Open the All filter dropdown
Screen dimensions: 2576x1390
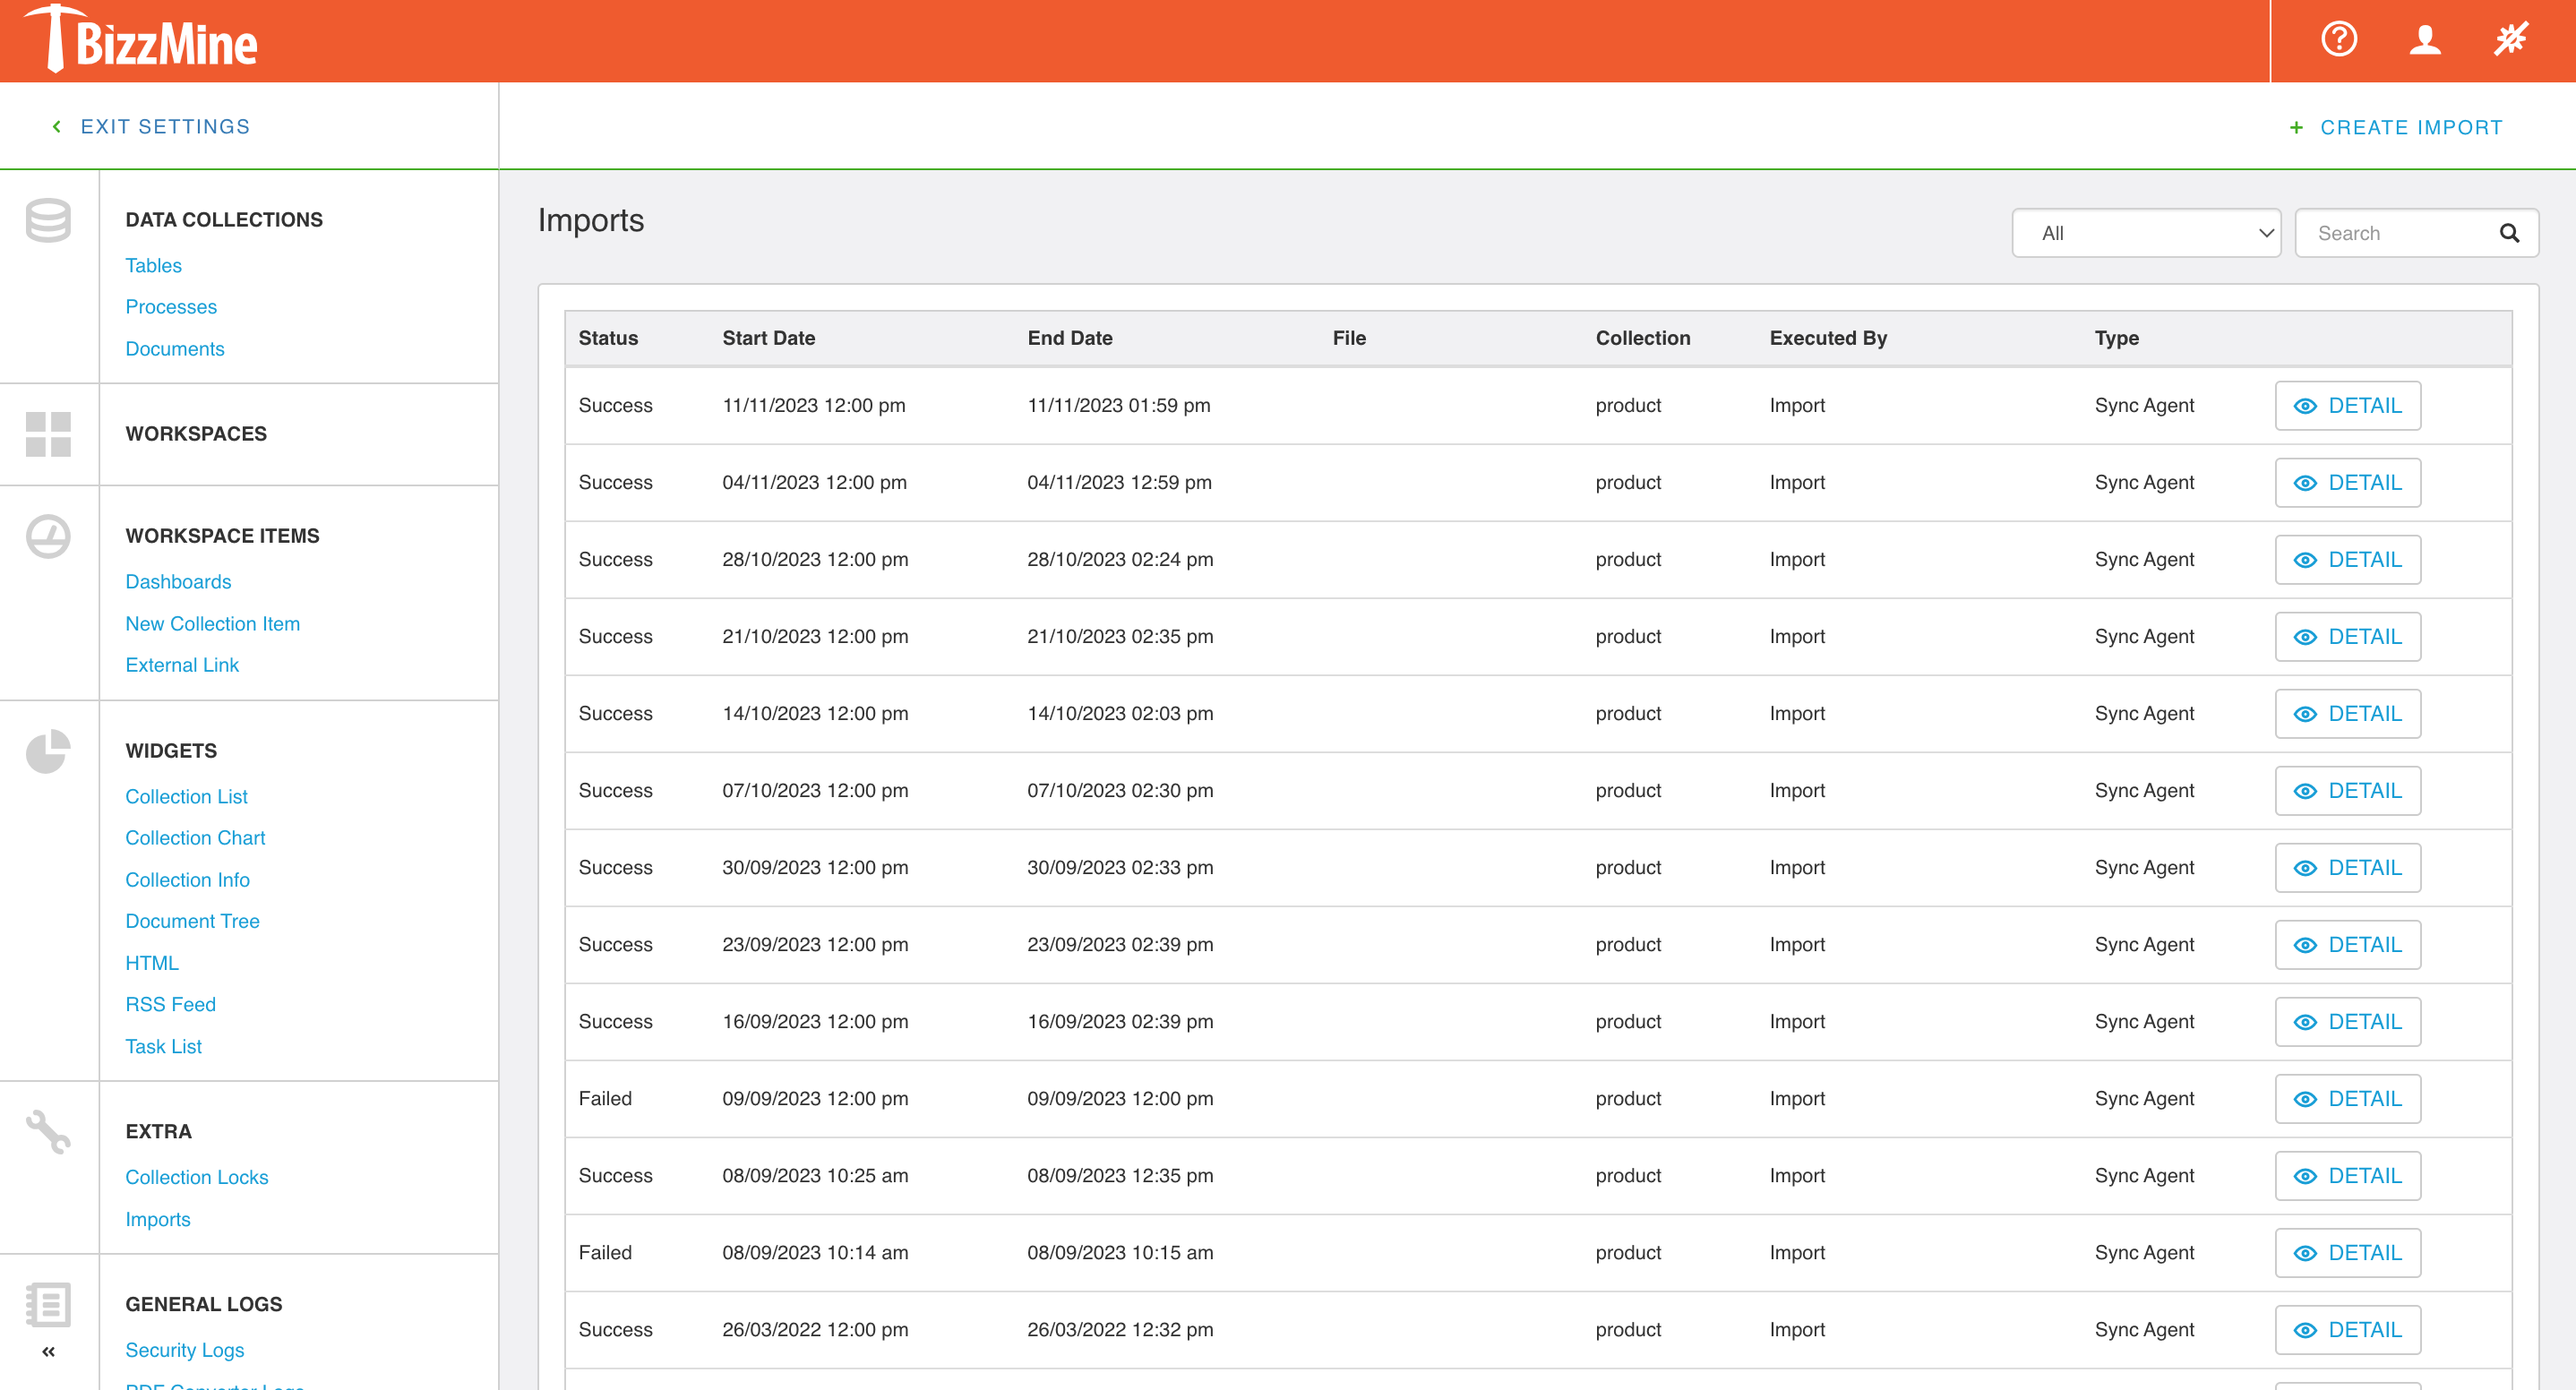2146,233
